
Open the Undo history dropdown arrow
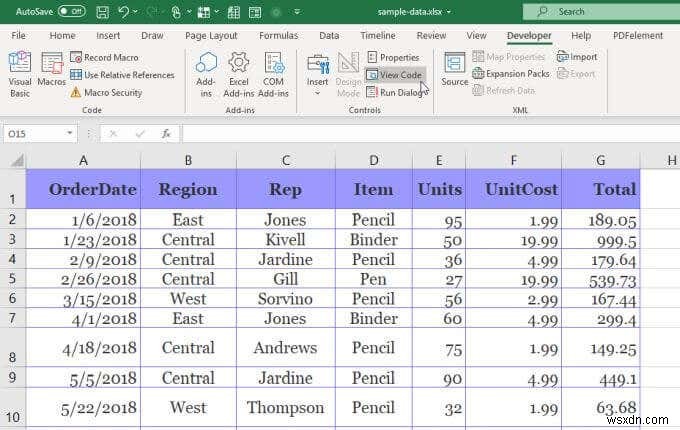point(136,12)
